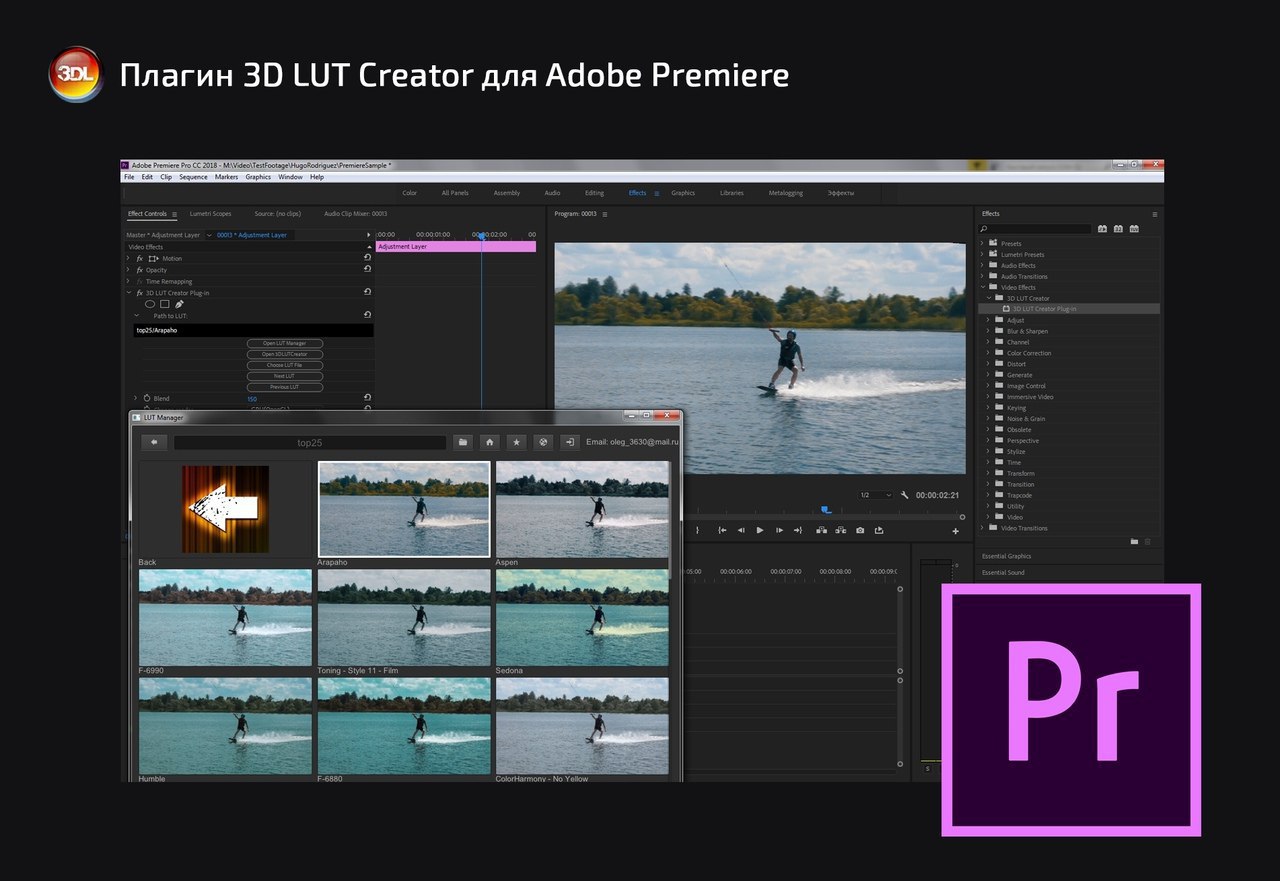Expand the Blend parameter
Screen dimensions: 1280x881
tap(135, 398)
